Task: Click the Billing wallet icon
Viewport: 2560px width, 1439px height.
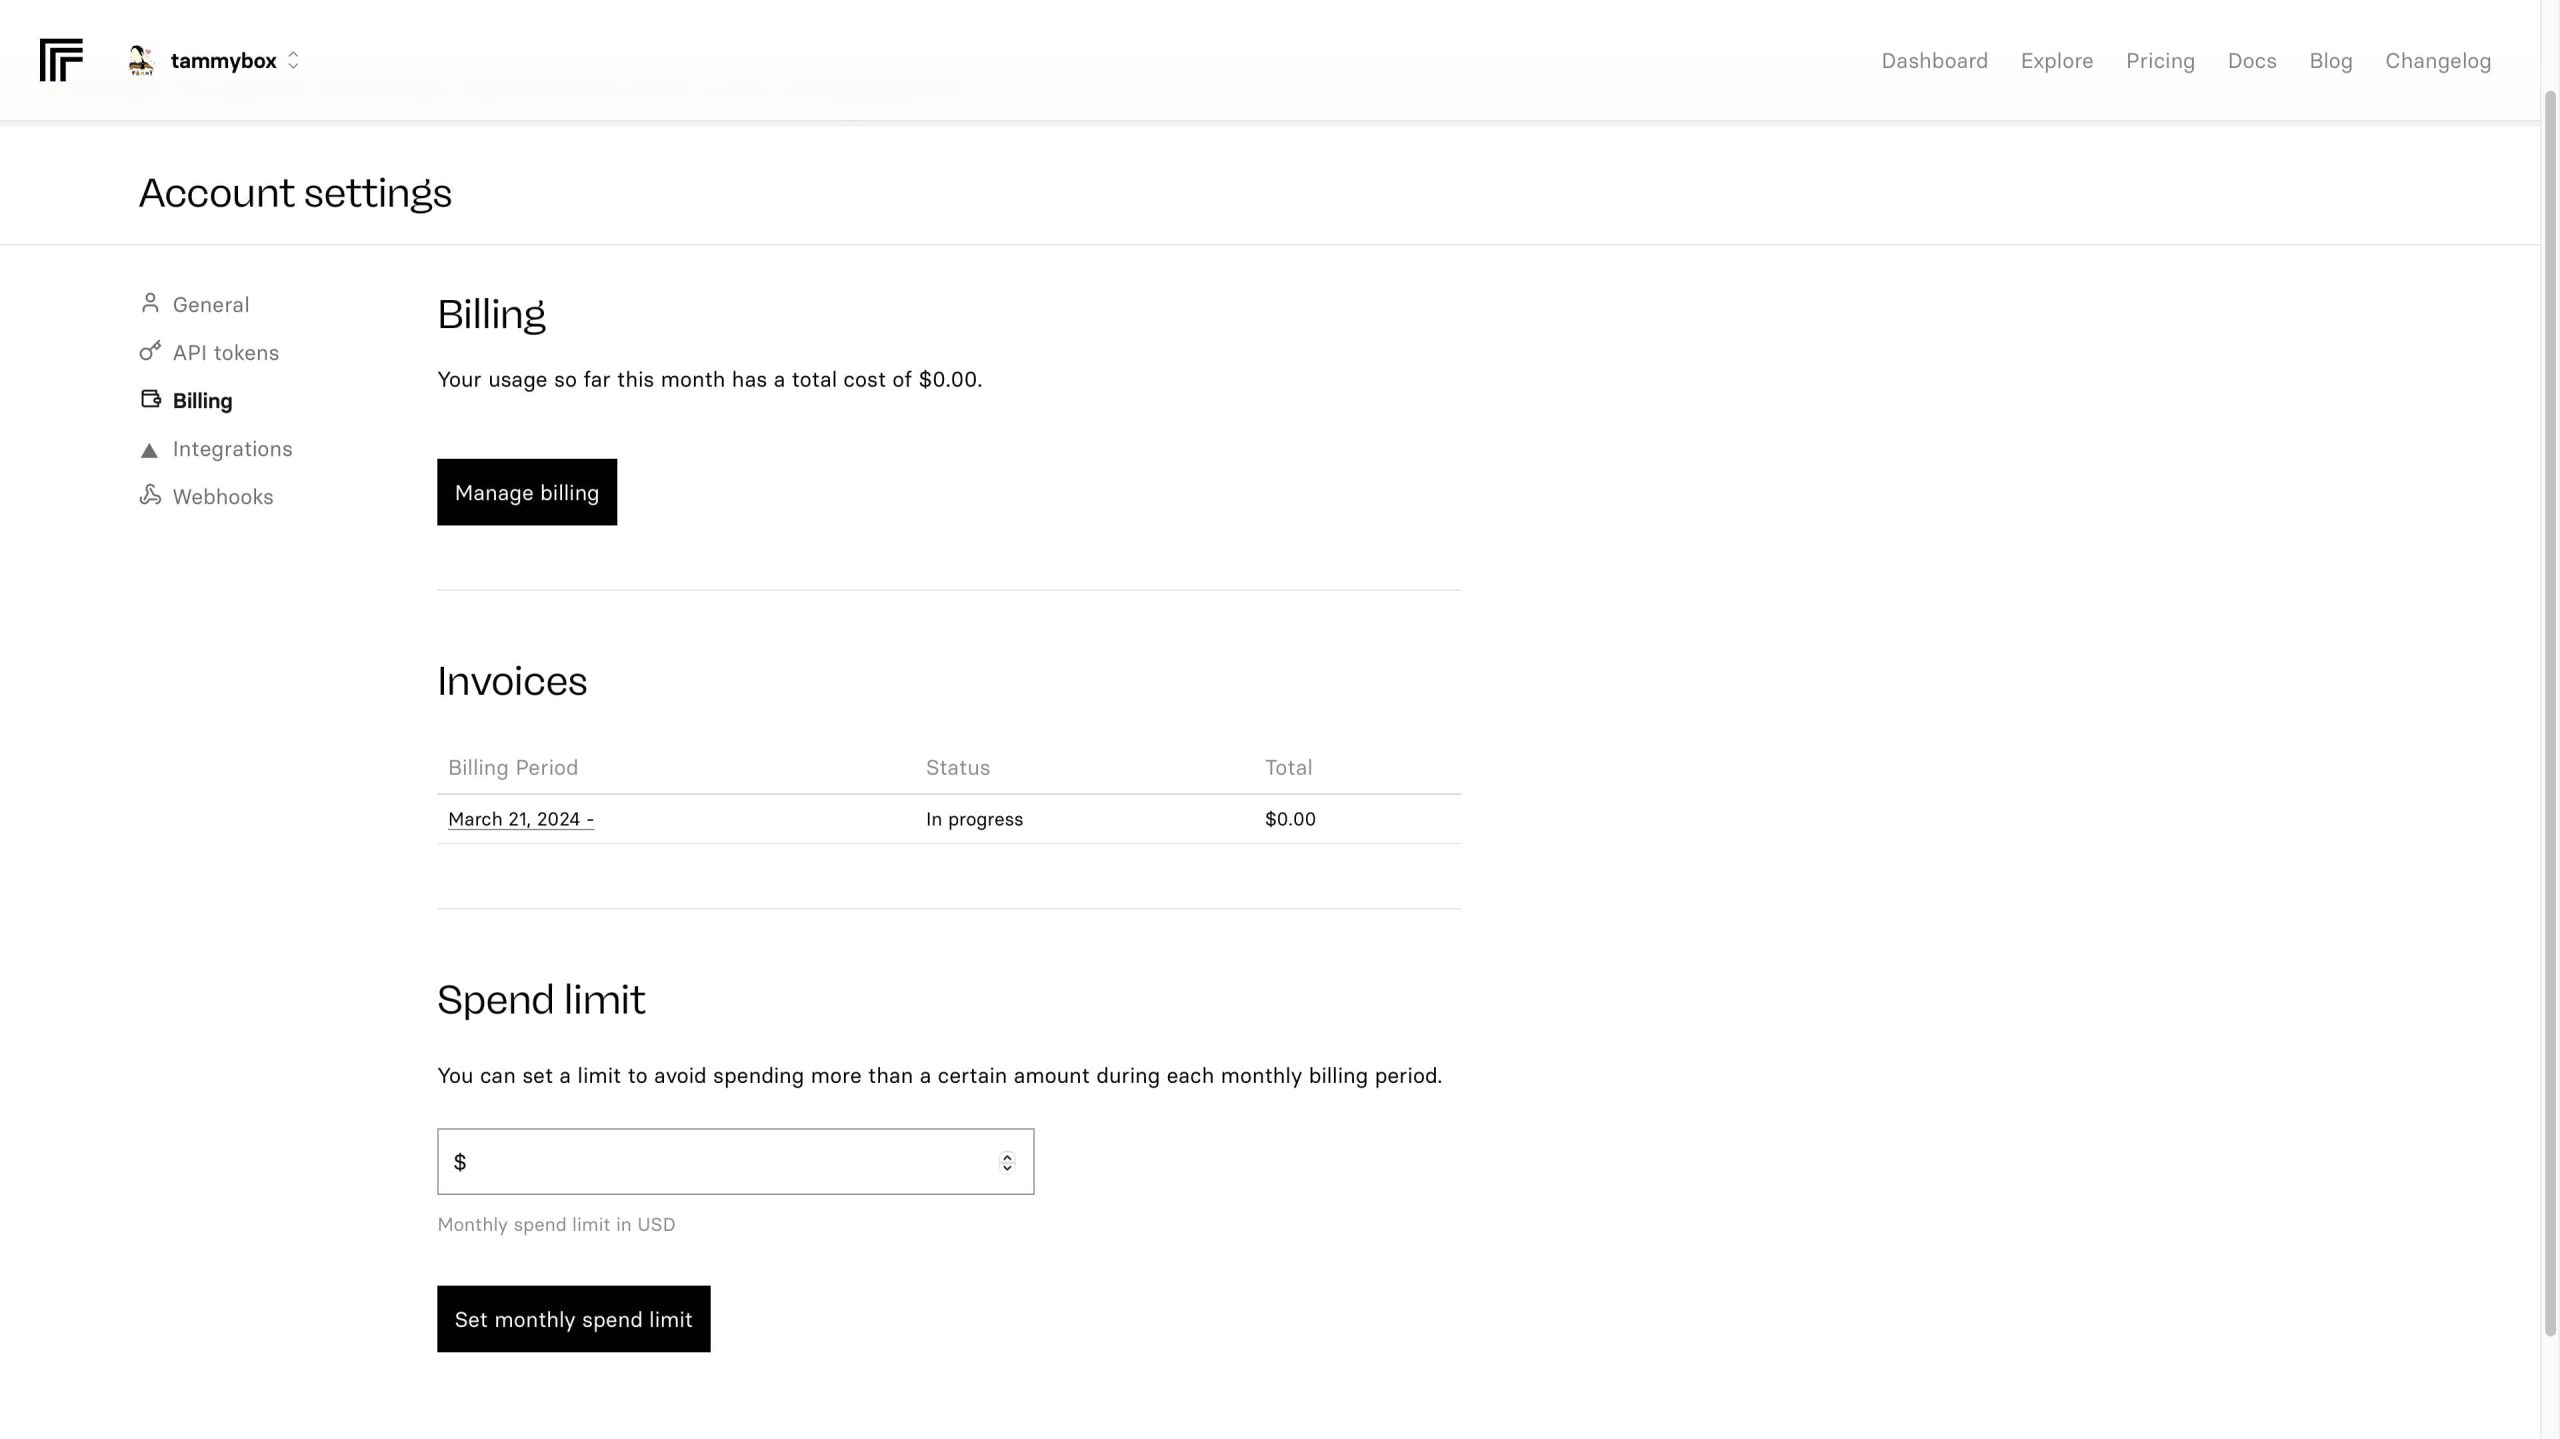Action: (150, 399)
